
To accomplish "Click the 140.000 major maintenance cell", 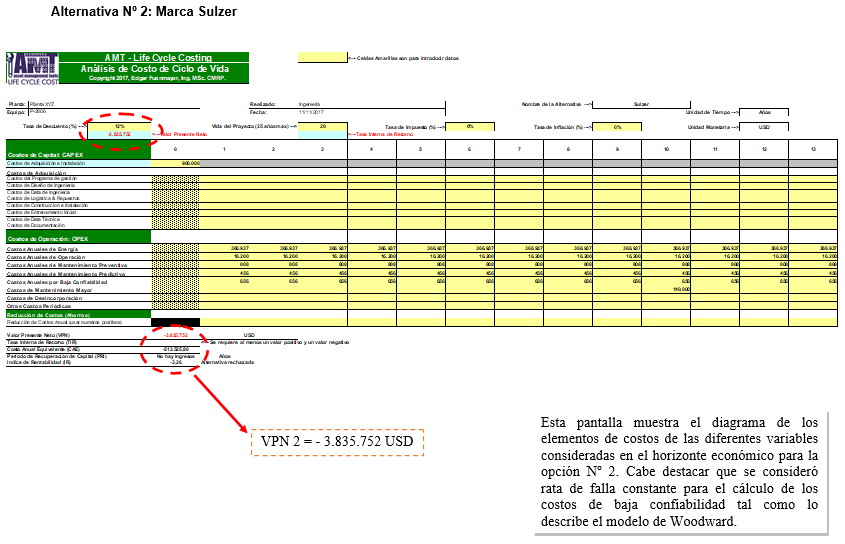I will pos(666,290).
